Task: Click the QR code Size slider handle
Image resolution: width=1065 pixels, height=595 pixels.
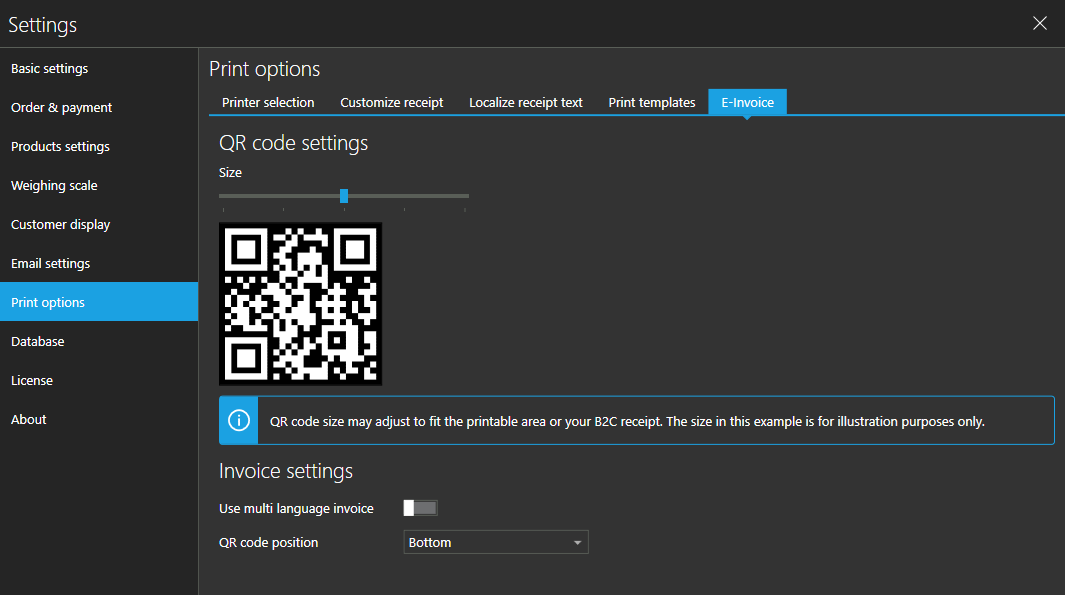Action: point(344,196)
